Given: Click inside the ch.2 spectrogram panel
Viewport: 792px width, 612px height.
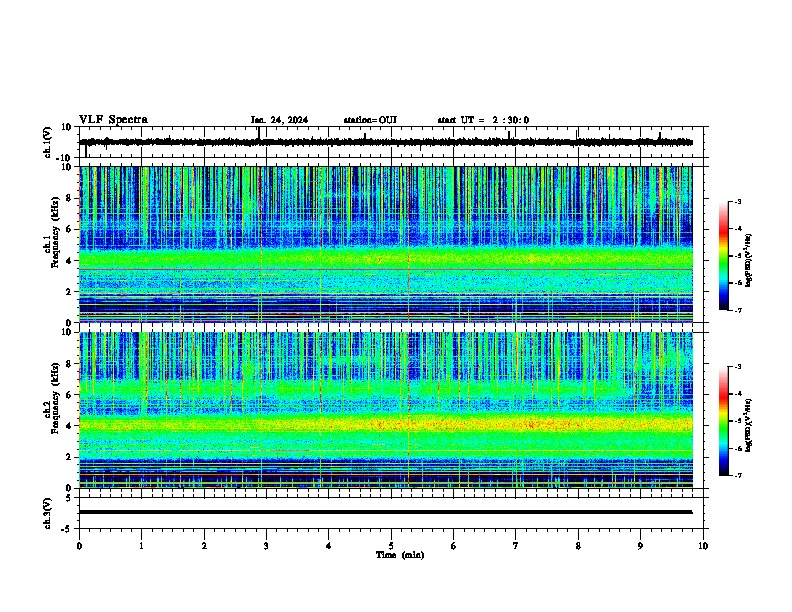Looking at the screenshot, I should pos(385,410).
